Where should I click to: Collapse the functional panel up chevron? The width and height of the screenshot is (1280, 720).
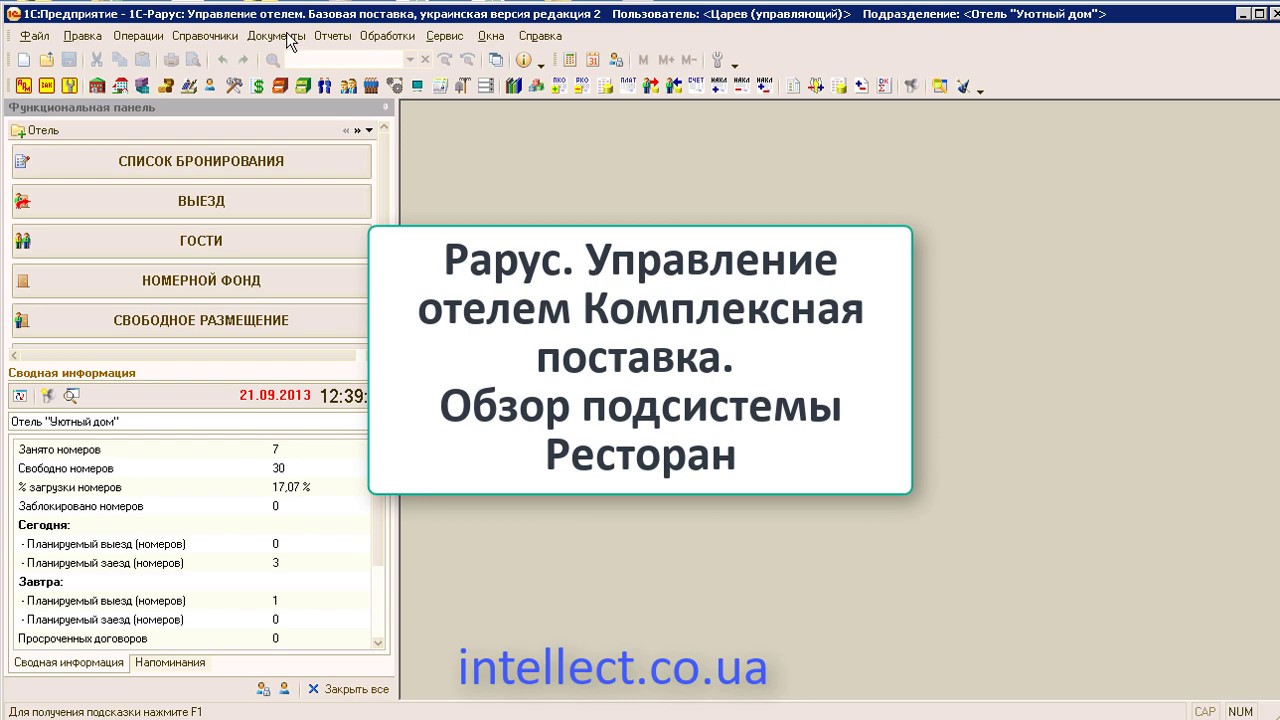click(x=384, y=129)
